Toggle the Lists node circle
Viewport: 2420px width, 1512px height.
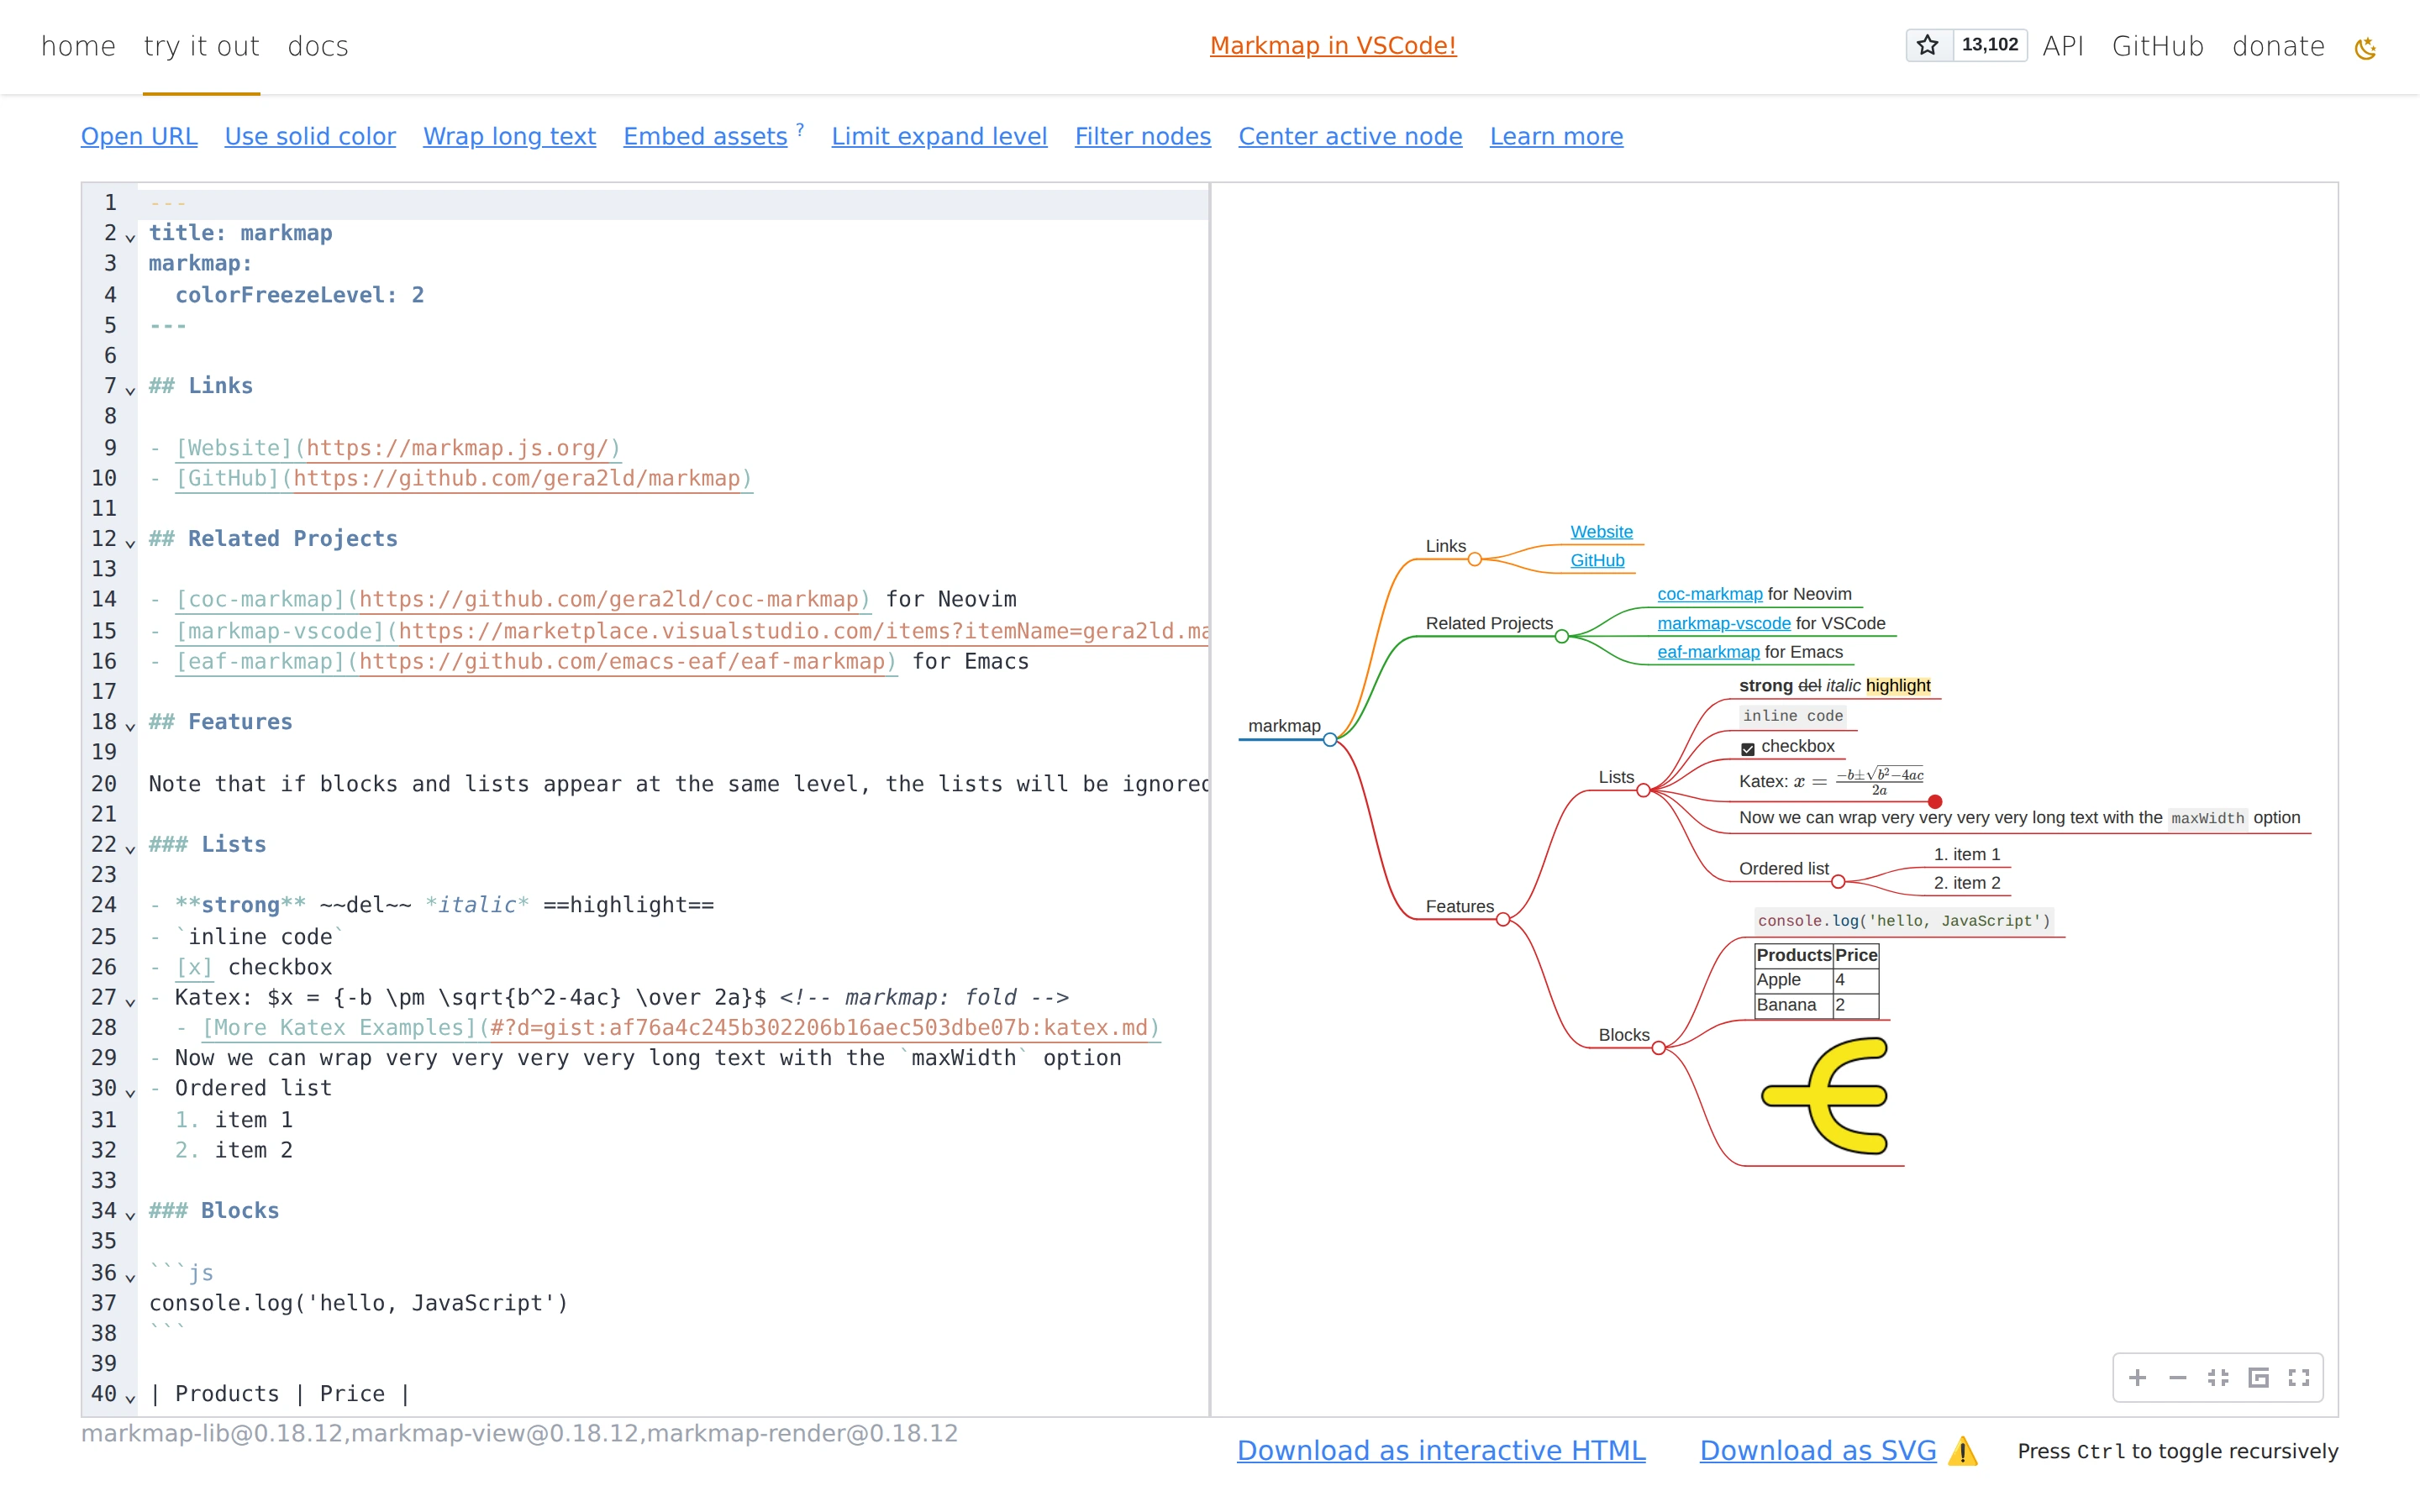(1643, 790)
